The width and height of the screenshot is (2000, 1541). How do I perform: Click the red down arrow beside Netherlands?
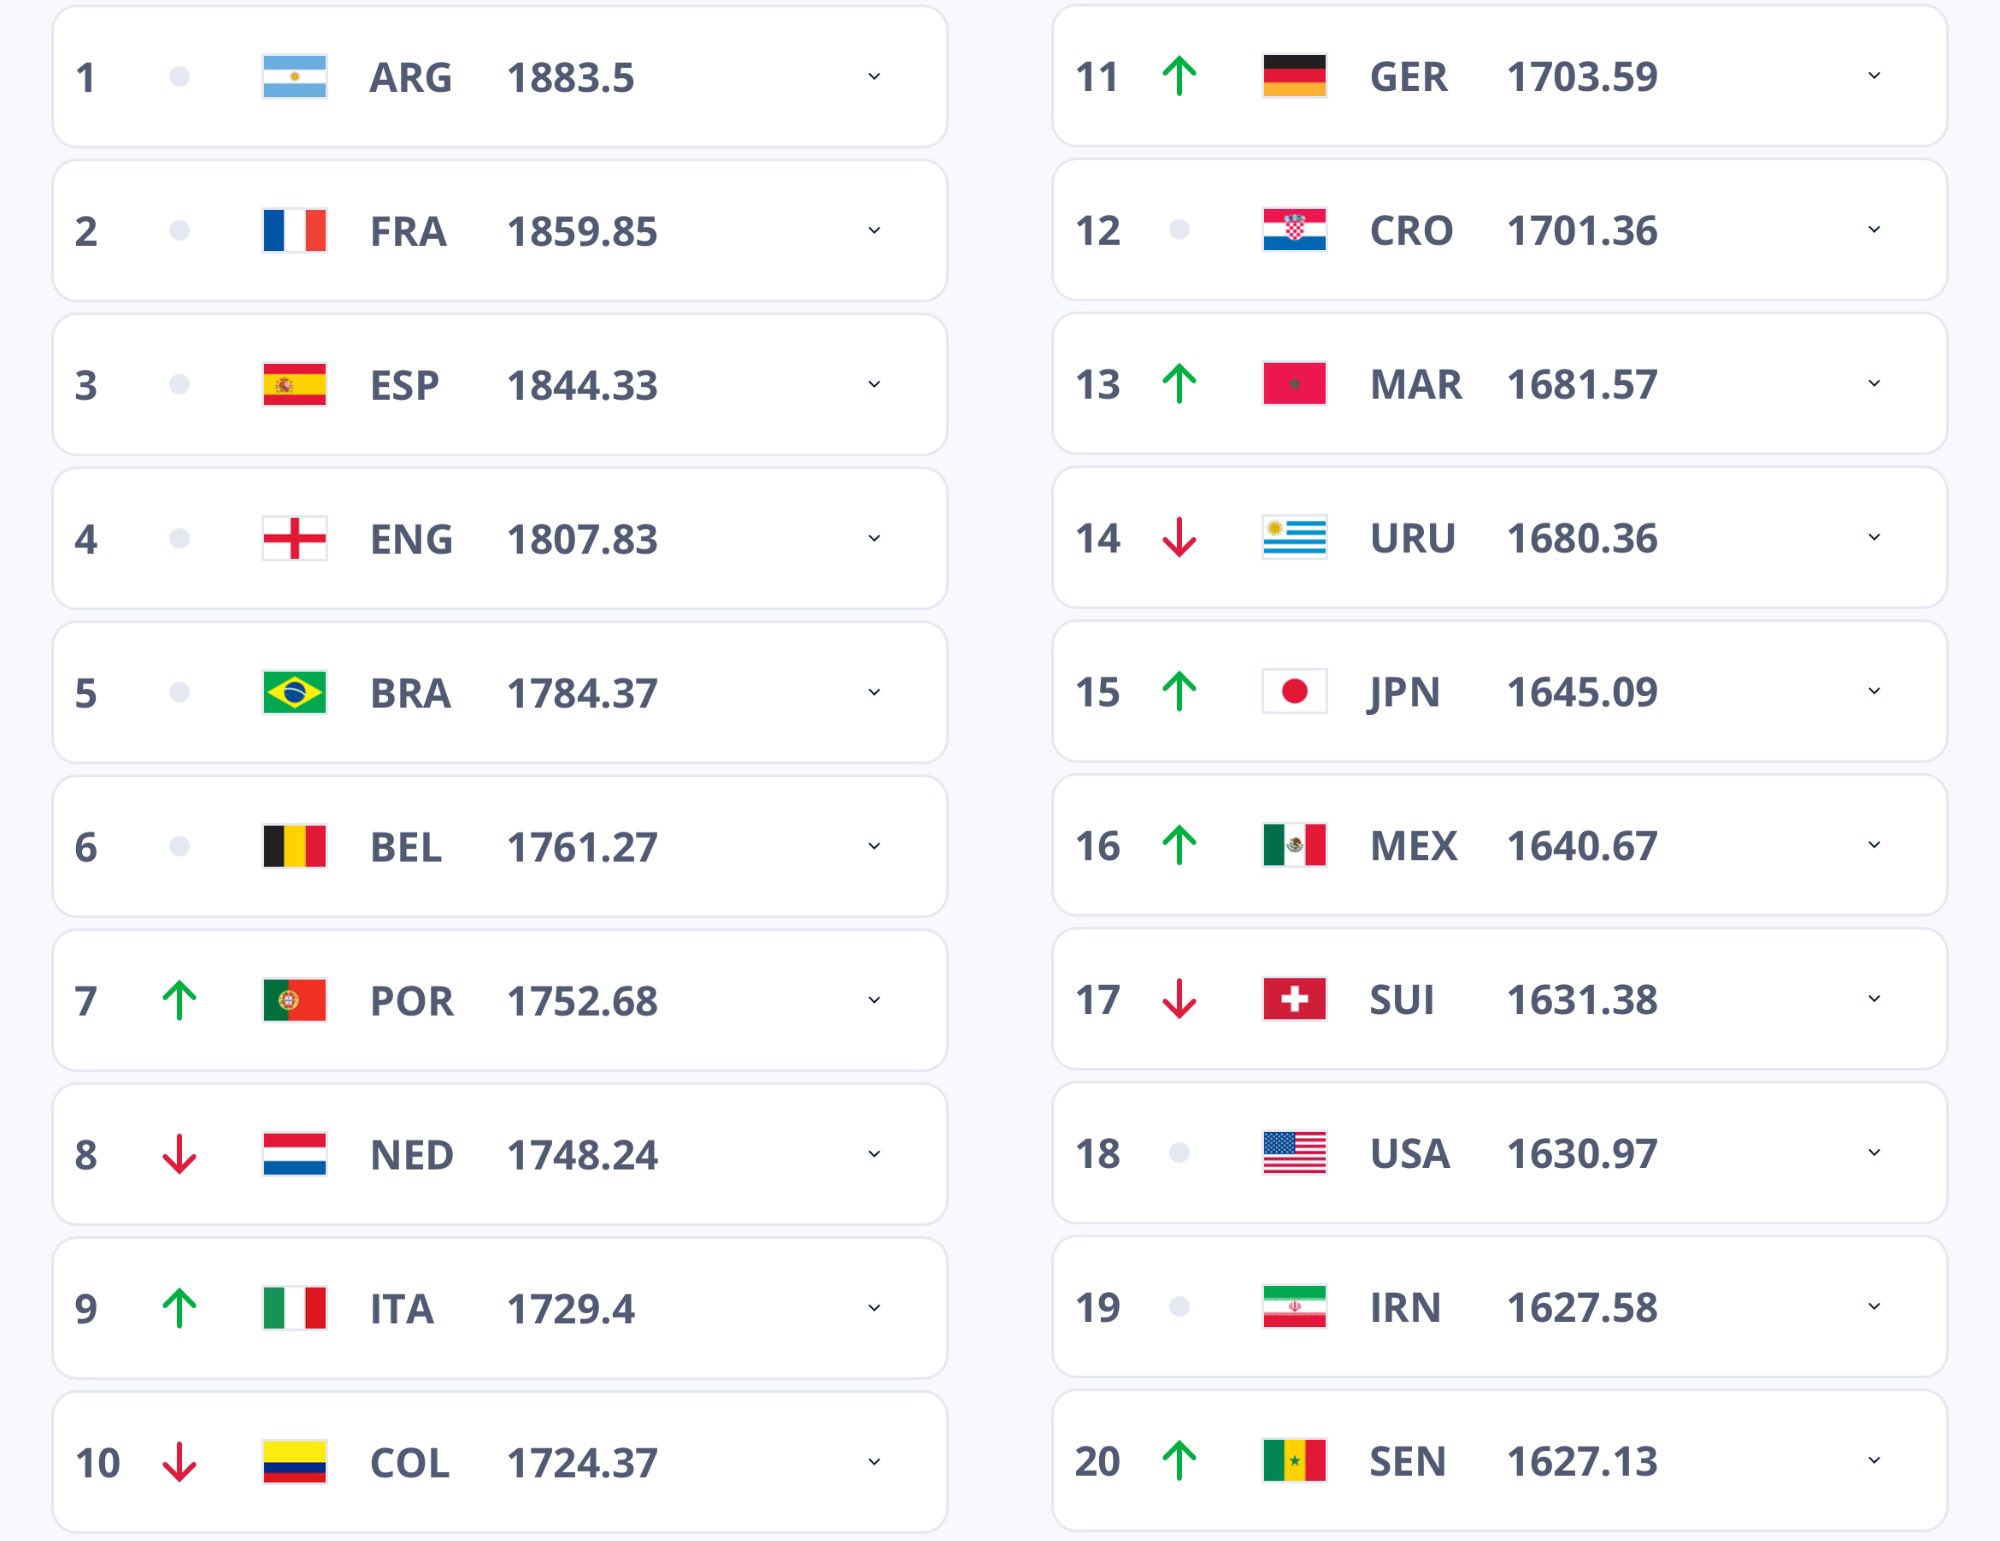coord(180,1154)
